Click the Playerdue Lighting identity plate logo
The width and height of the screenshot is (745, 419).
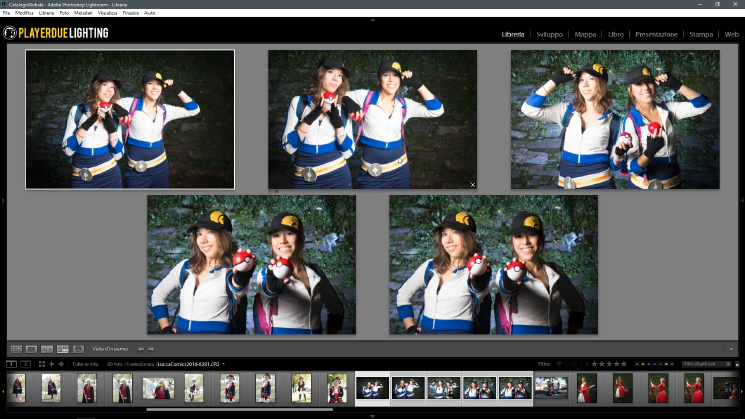coord(56,33)
